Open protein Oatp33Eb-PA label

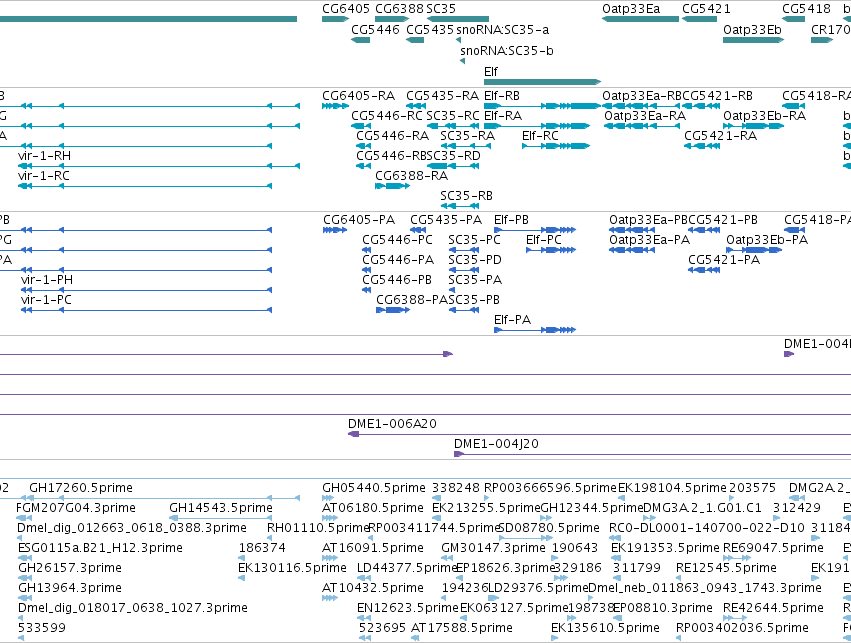[767, 240]
